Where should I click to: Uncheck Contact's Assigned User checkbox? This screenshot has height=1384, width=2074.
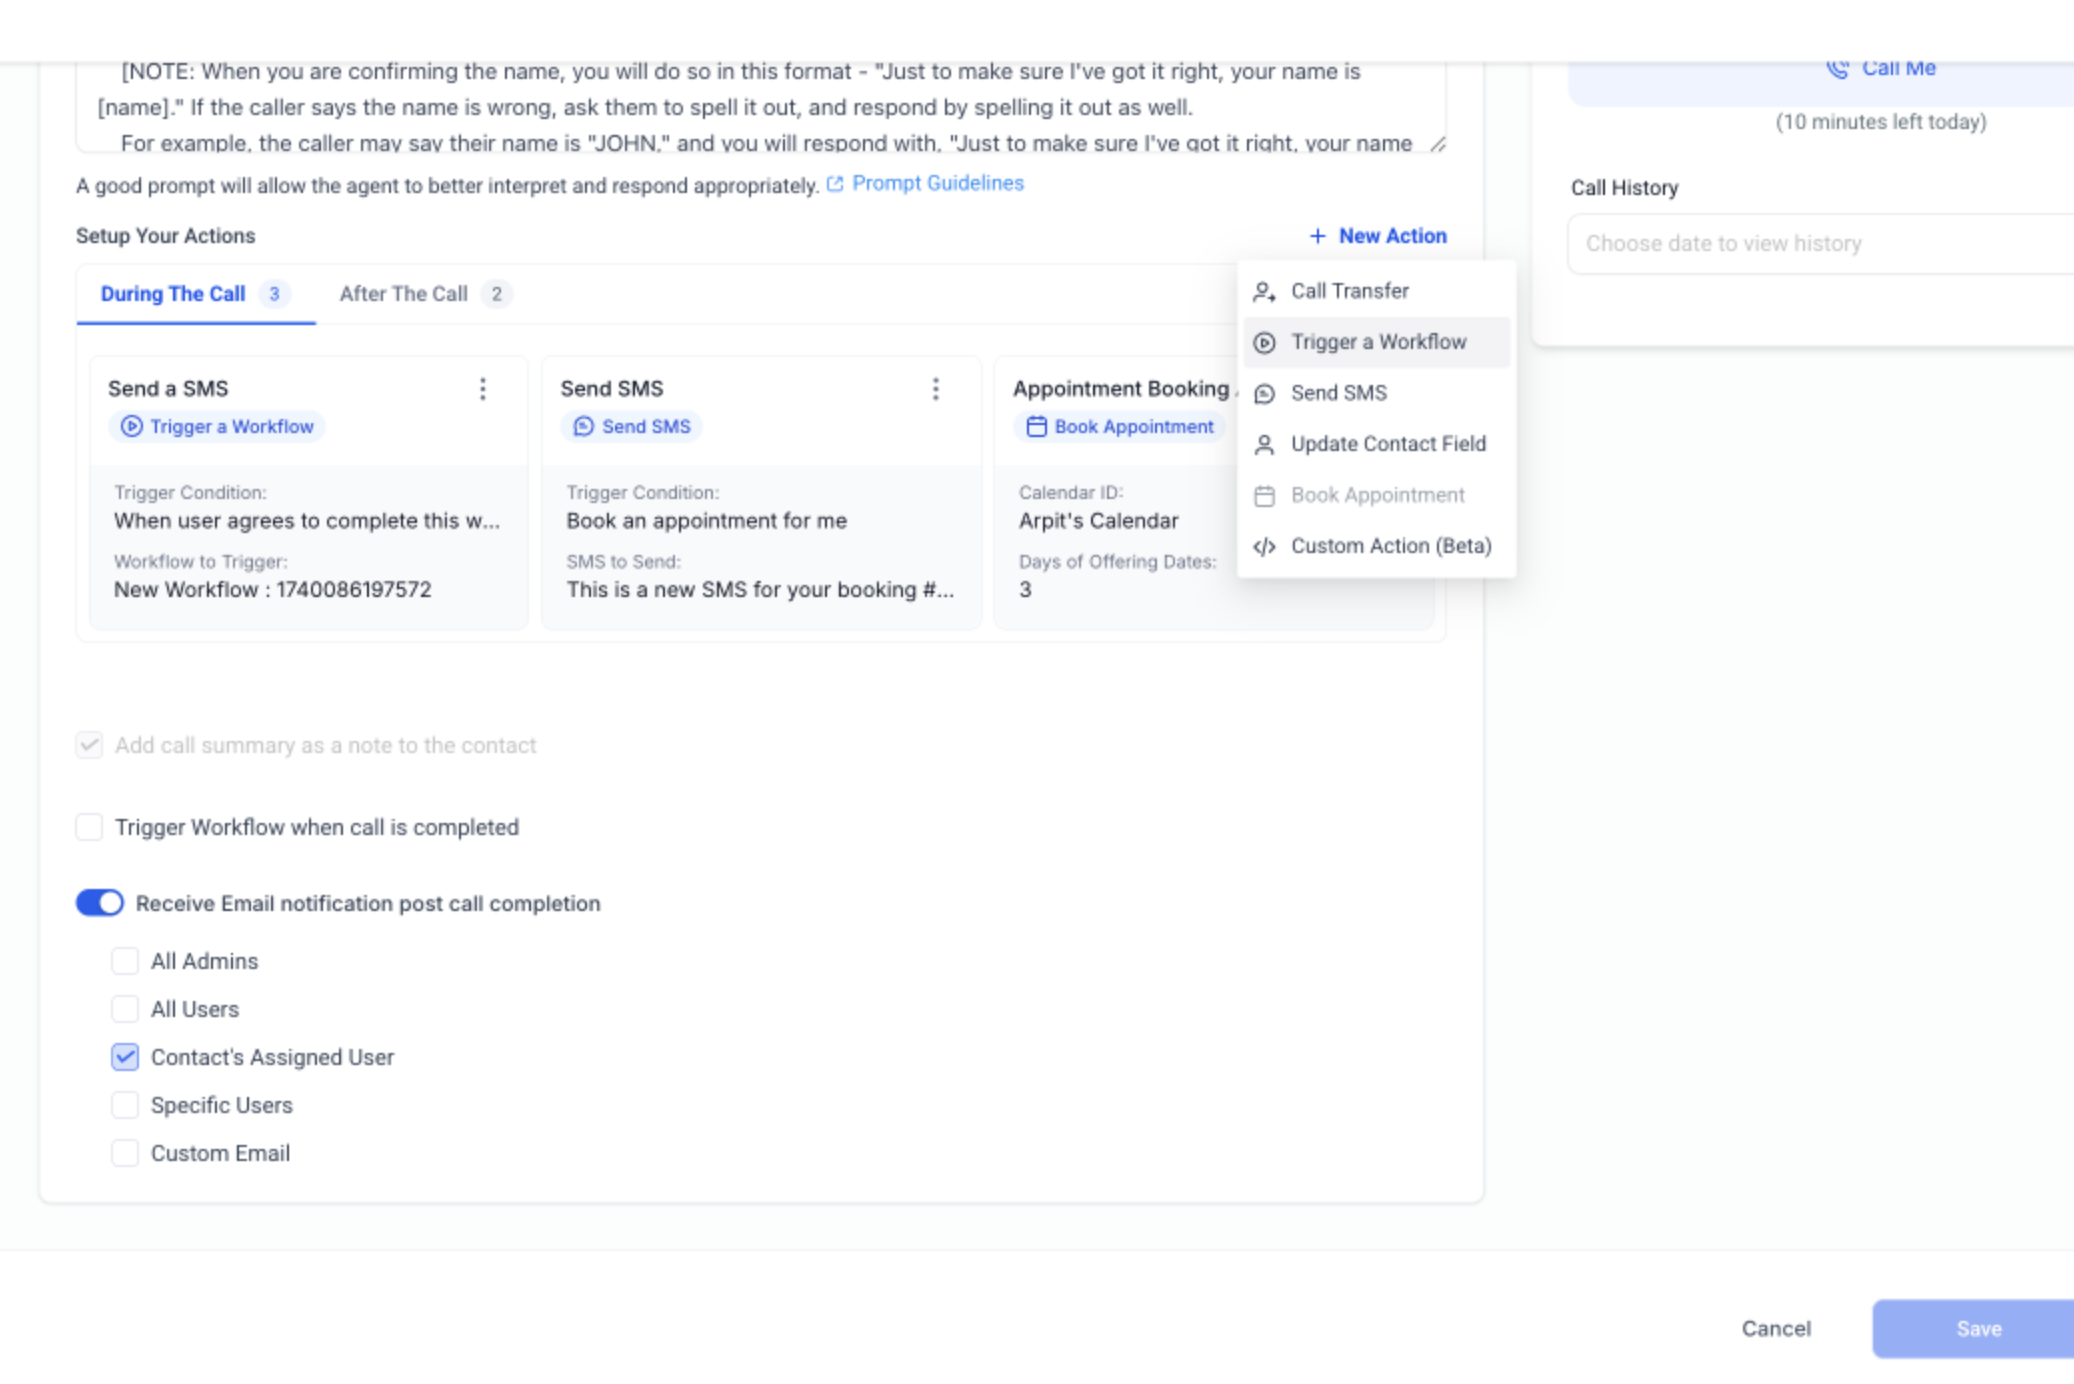coord(125,1057)
